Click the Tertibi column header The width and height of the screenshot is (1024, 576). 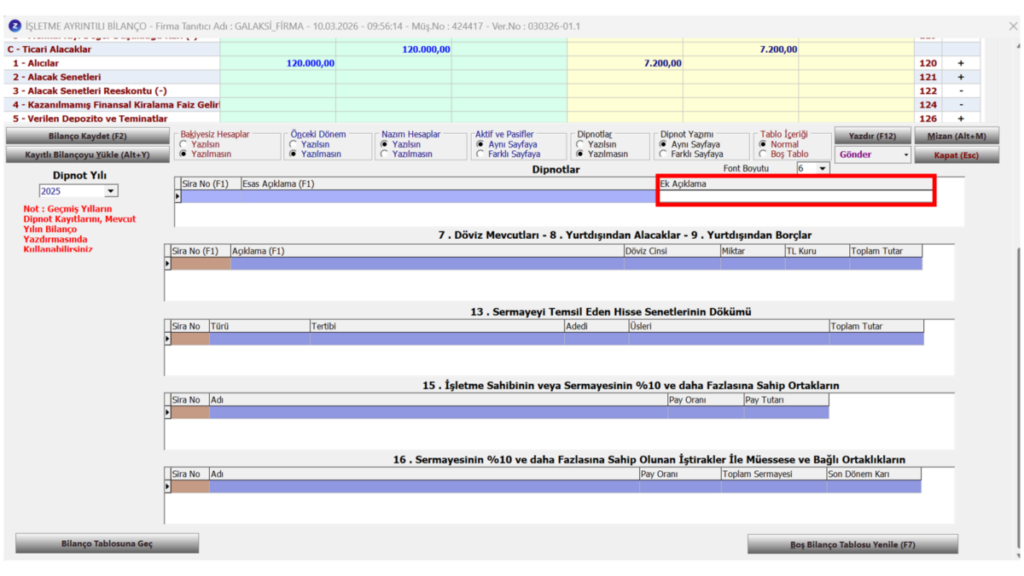click(437, 326)
